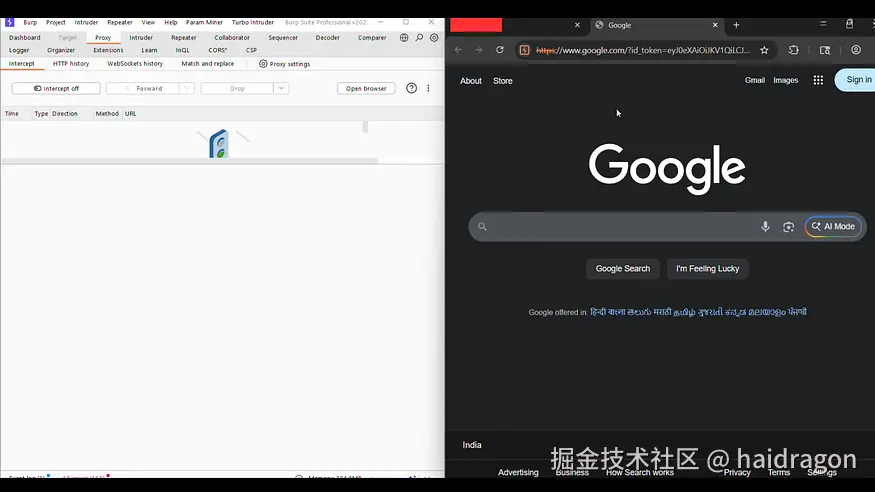875x492 pixels.
Task: Open the Burp menu
Action: pyautogui.click(x=30, y=22)
